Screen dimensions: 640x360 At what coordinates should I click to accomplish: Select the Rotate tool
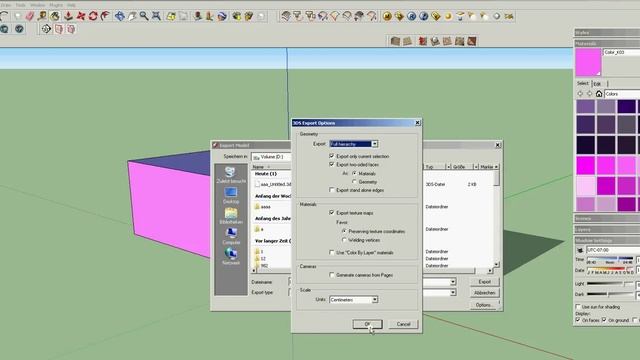click(x=93, y=16)
